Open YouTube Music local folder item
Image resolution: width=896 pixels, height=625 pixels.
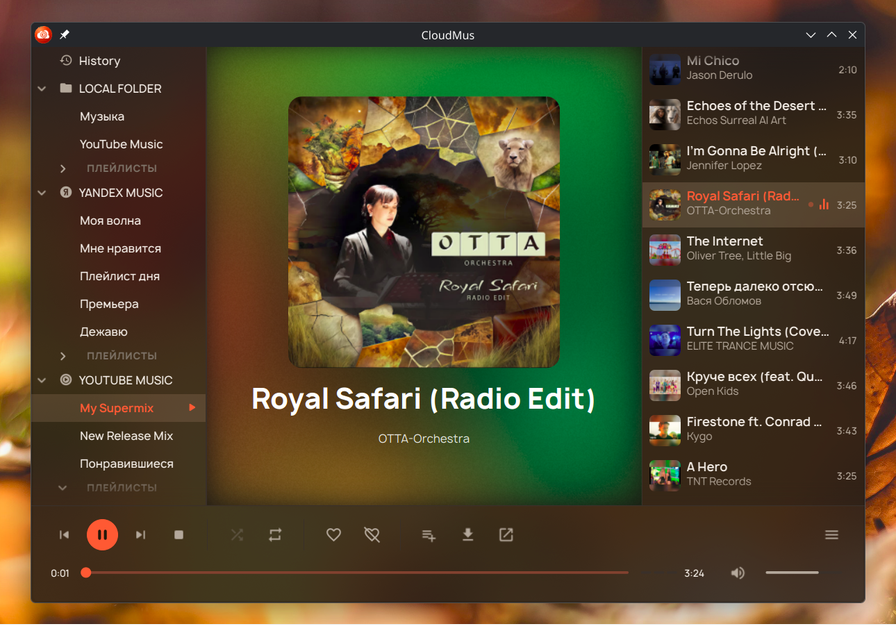121,144
